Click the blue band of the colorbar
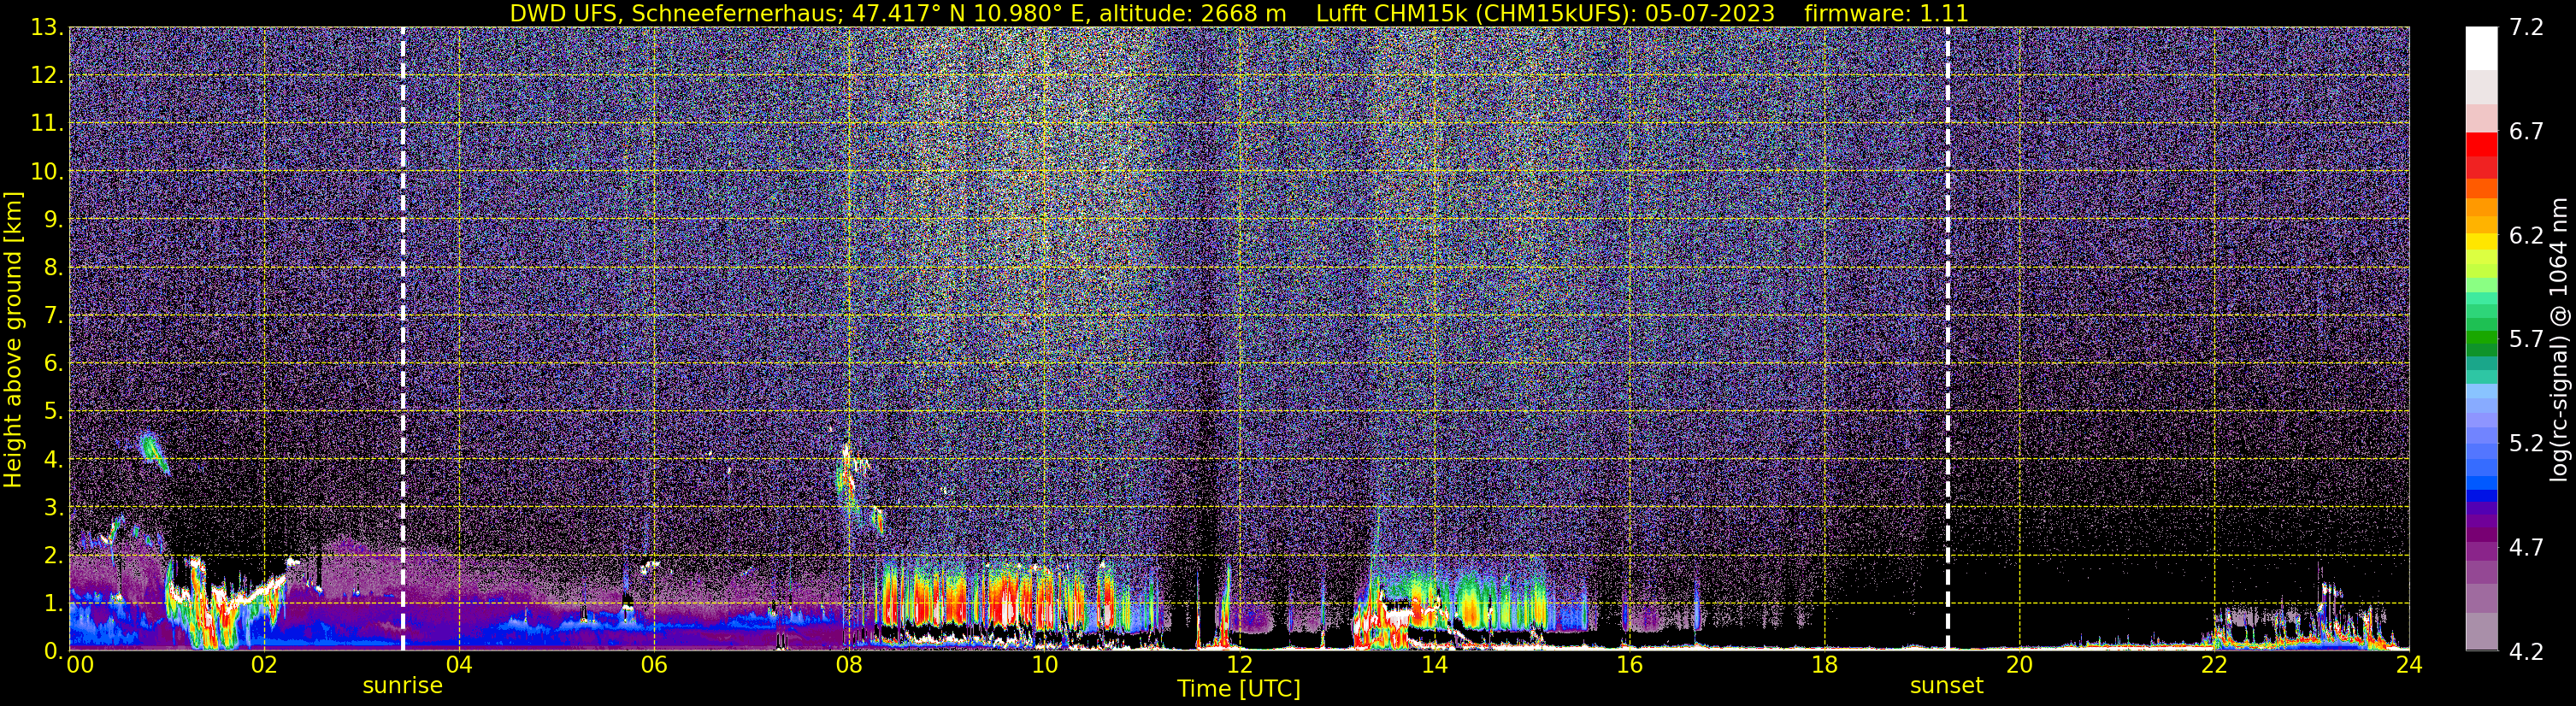 point(2481,470)
